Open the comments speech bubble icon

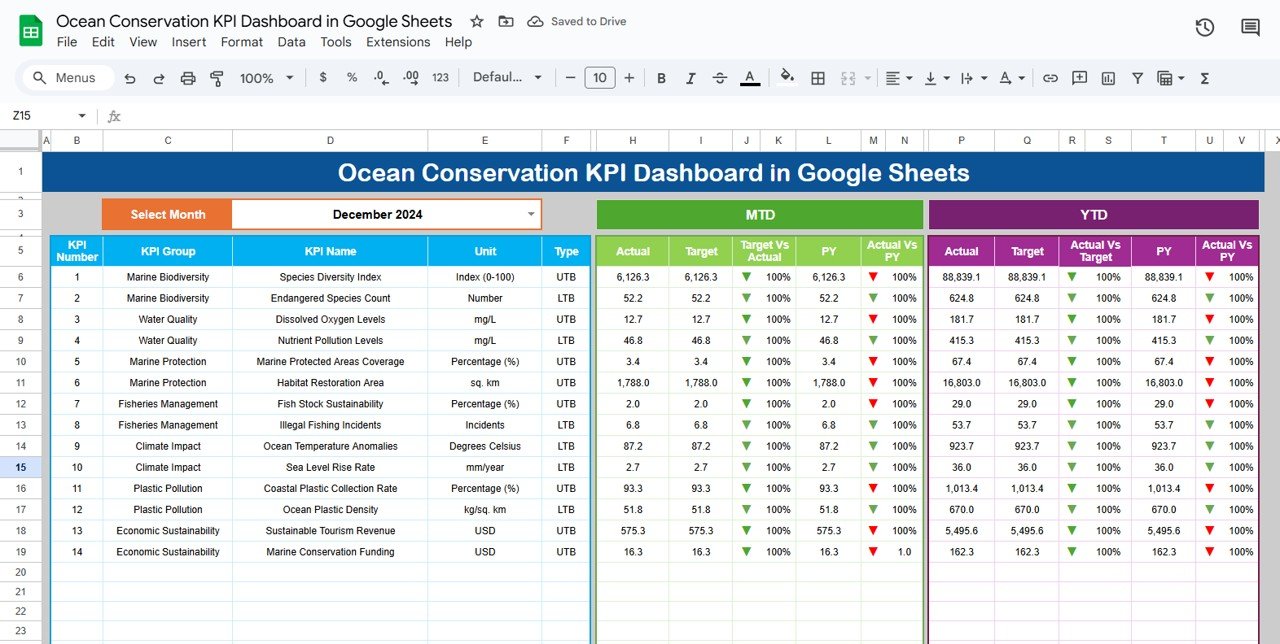(x=1250, y=28)
